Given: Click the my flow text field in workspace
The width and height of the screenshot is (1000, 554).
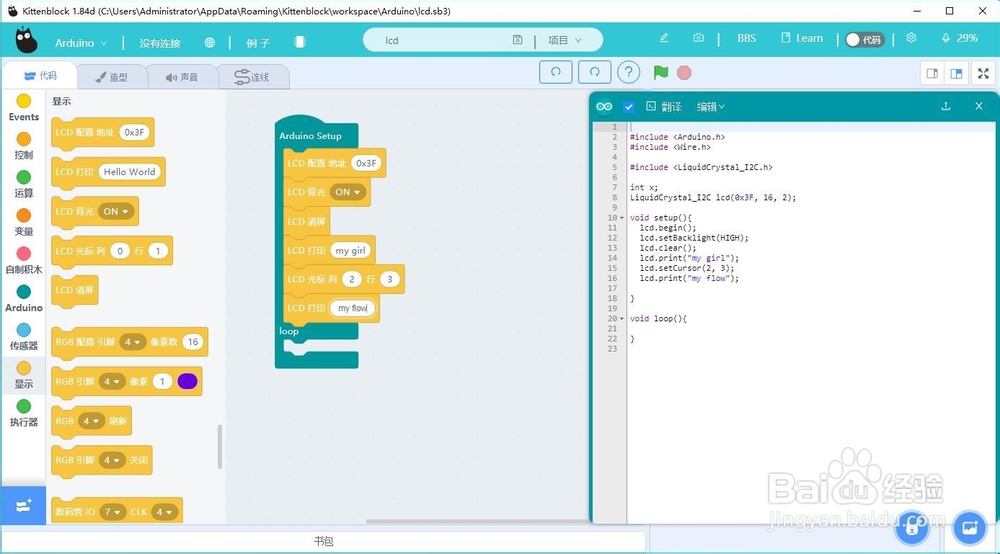Looking at the screenshot, I should 353,308.
